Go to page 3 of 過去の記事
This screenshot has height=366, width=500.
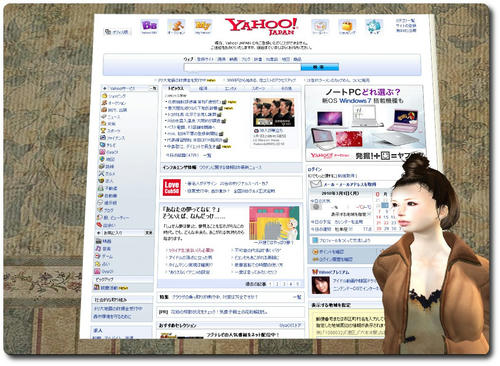pyautogui.click(x=284, y=284)
